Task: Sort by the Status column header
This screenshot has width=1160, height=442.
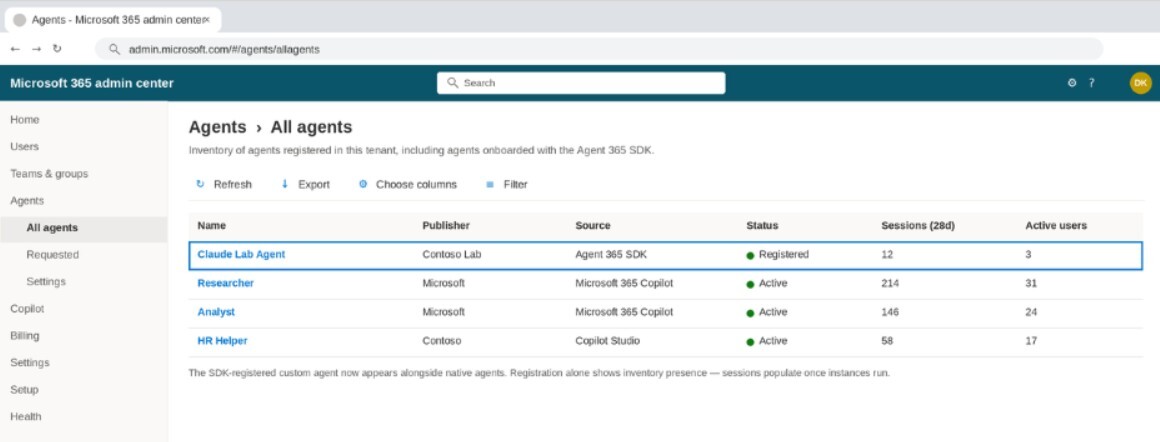Action: [762, 225]
